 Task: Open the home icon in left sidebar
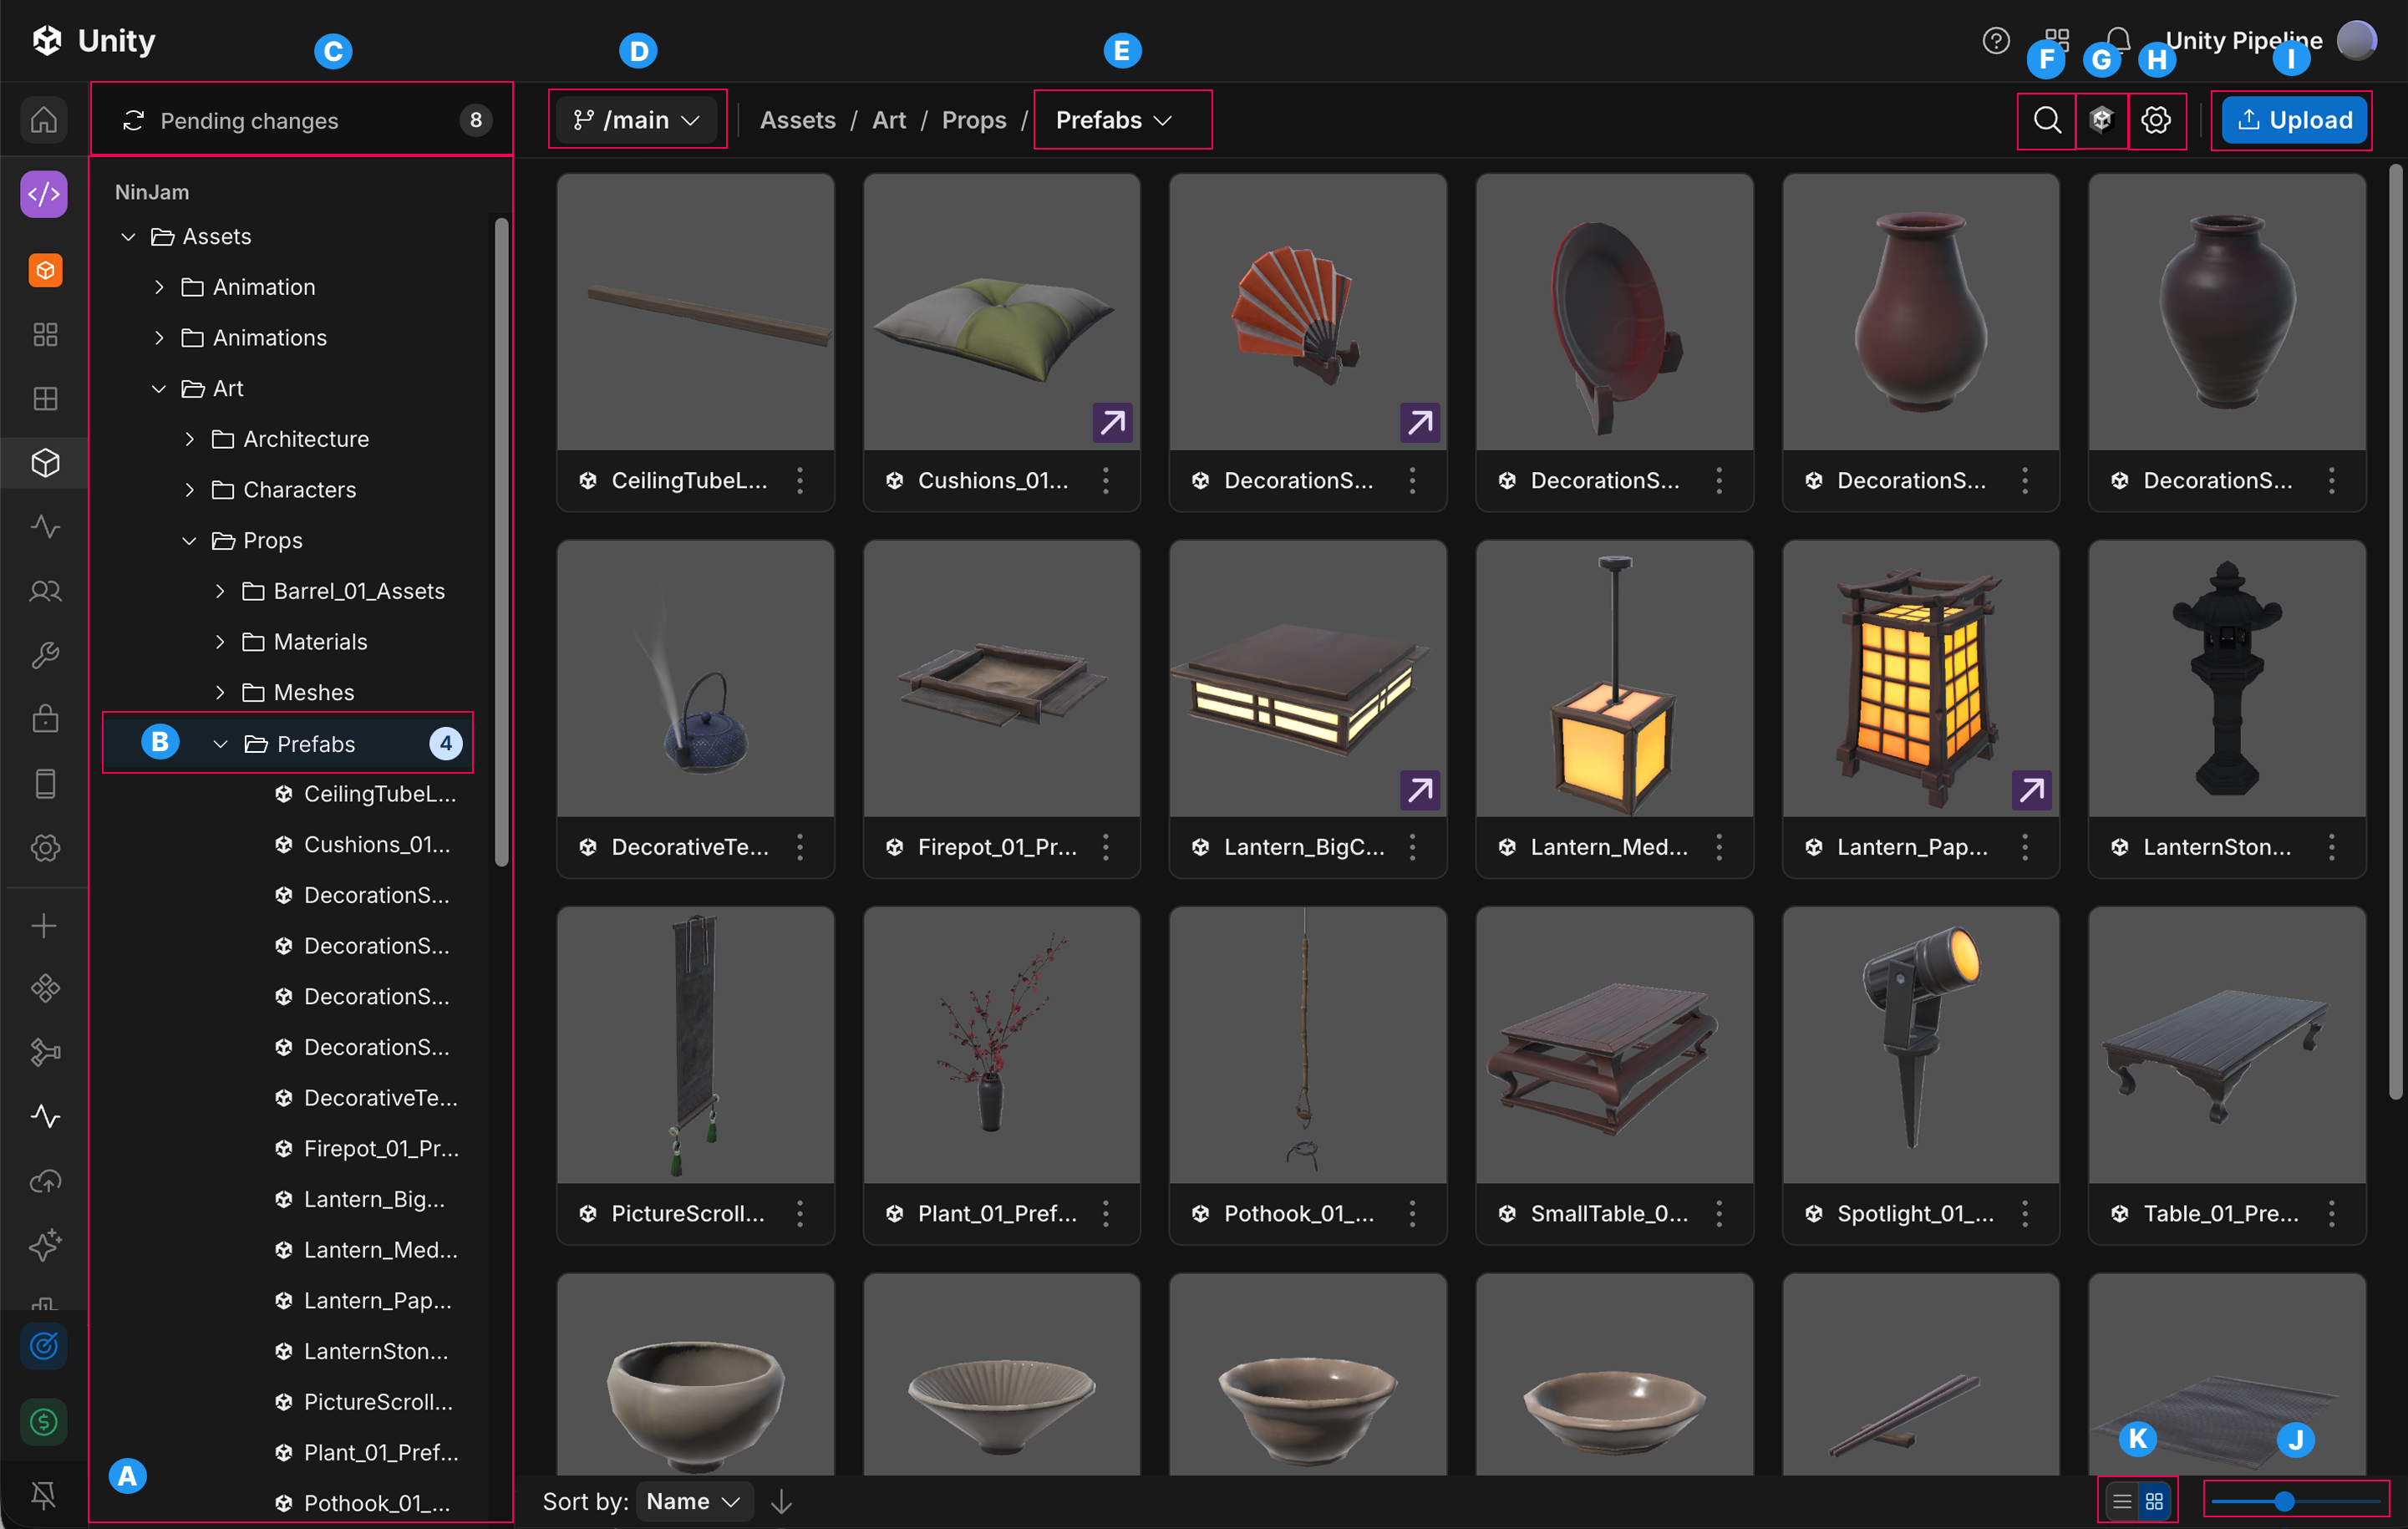click(x=44, y=120)
